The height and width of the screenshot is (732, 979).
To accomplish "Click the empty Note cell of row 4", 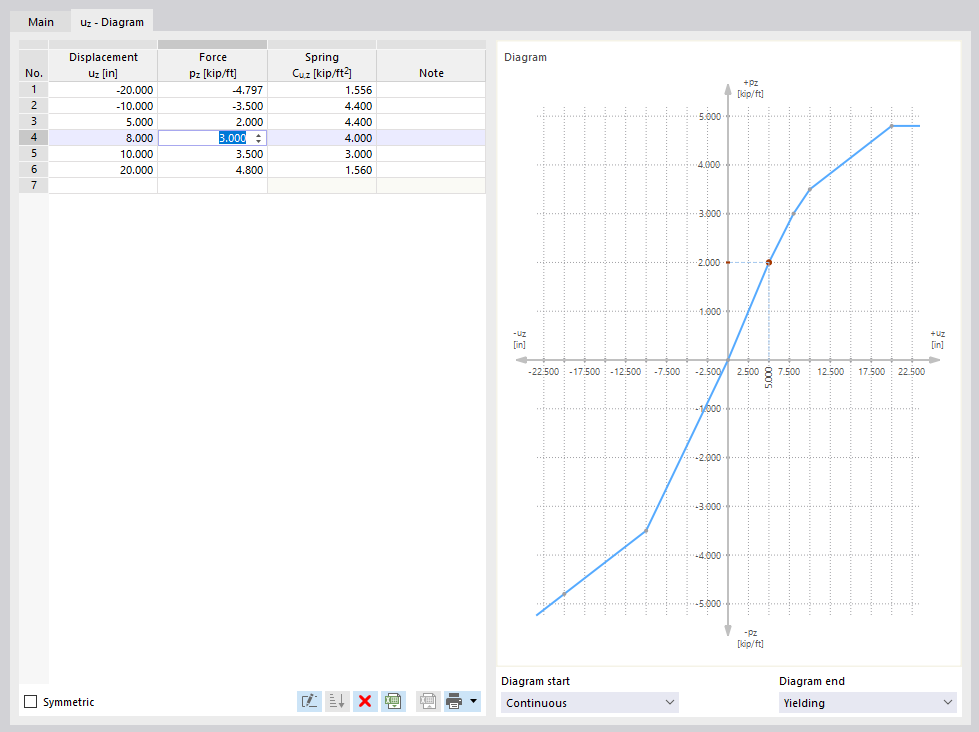I will coord(430,137).
